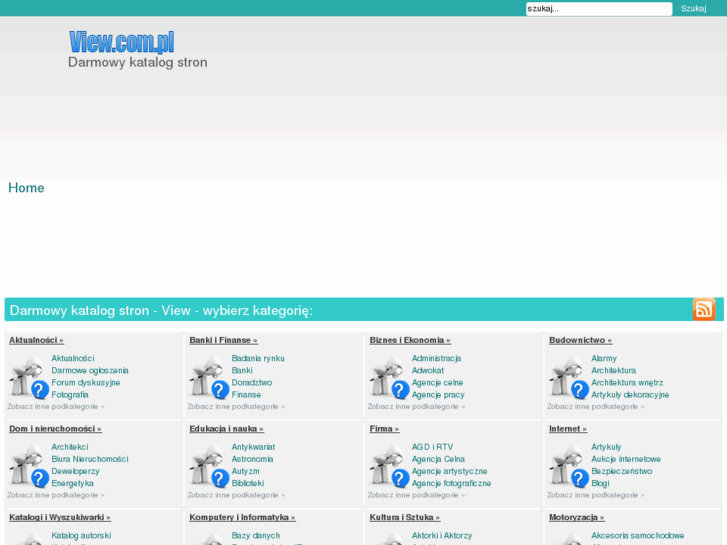Open the Administracja subcategory
Image resolution: width=727 pixels, height=545 pixels.
click(436, 359)
